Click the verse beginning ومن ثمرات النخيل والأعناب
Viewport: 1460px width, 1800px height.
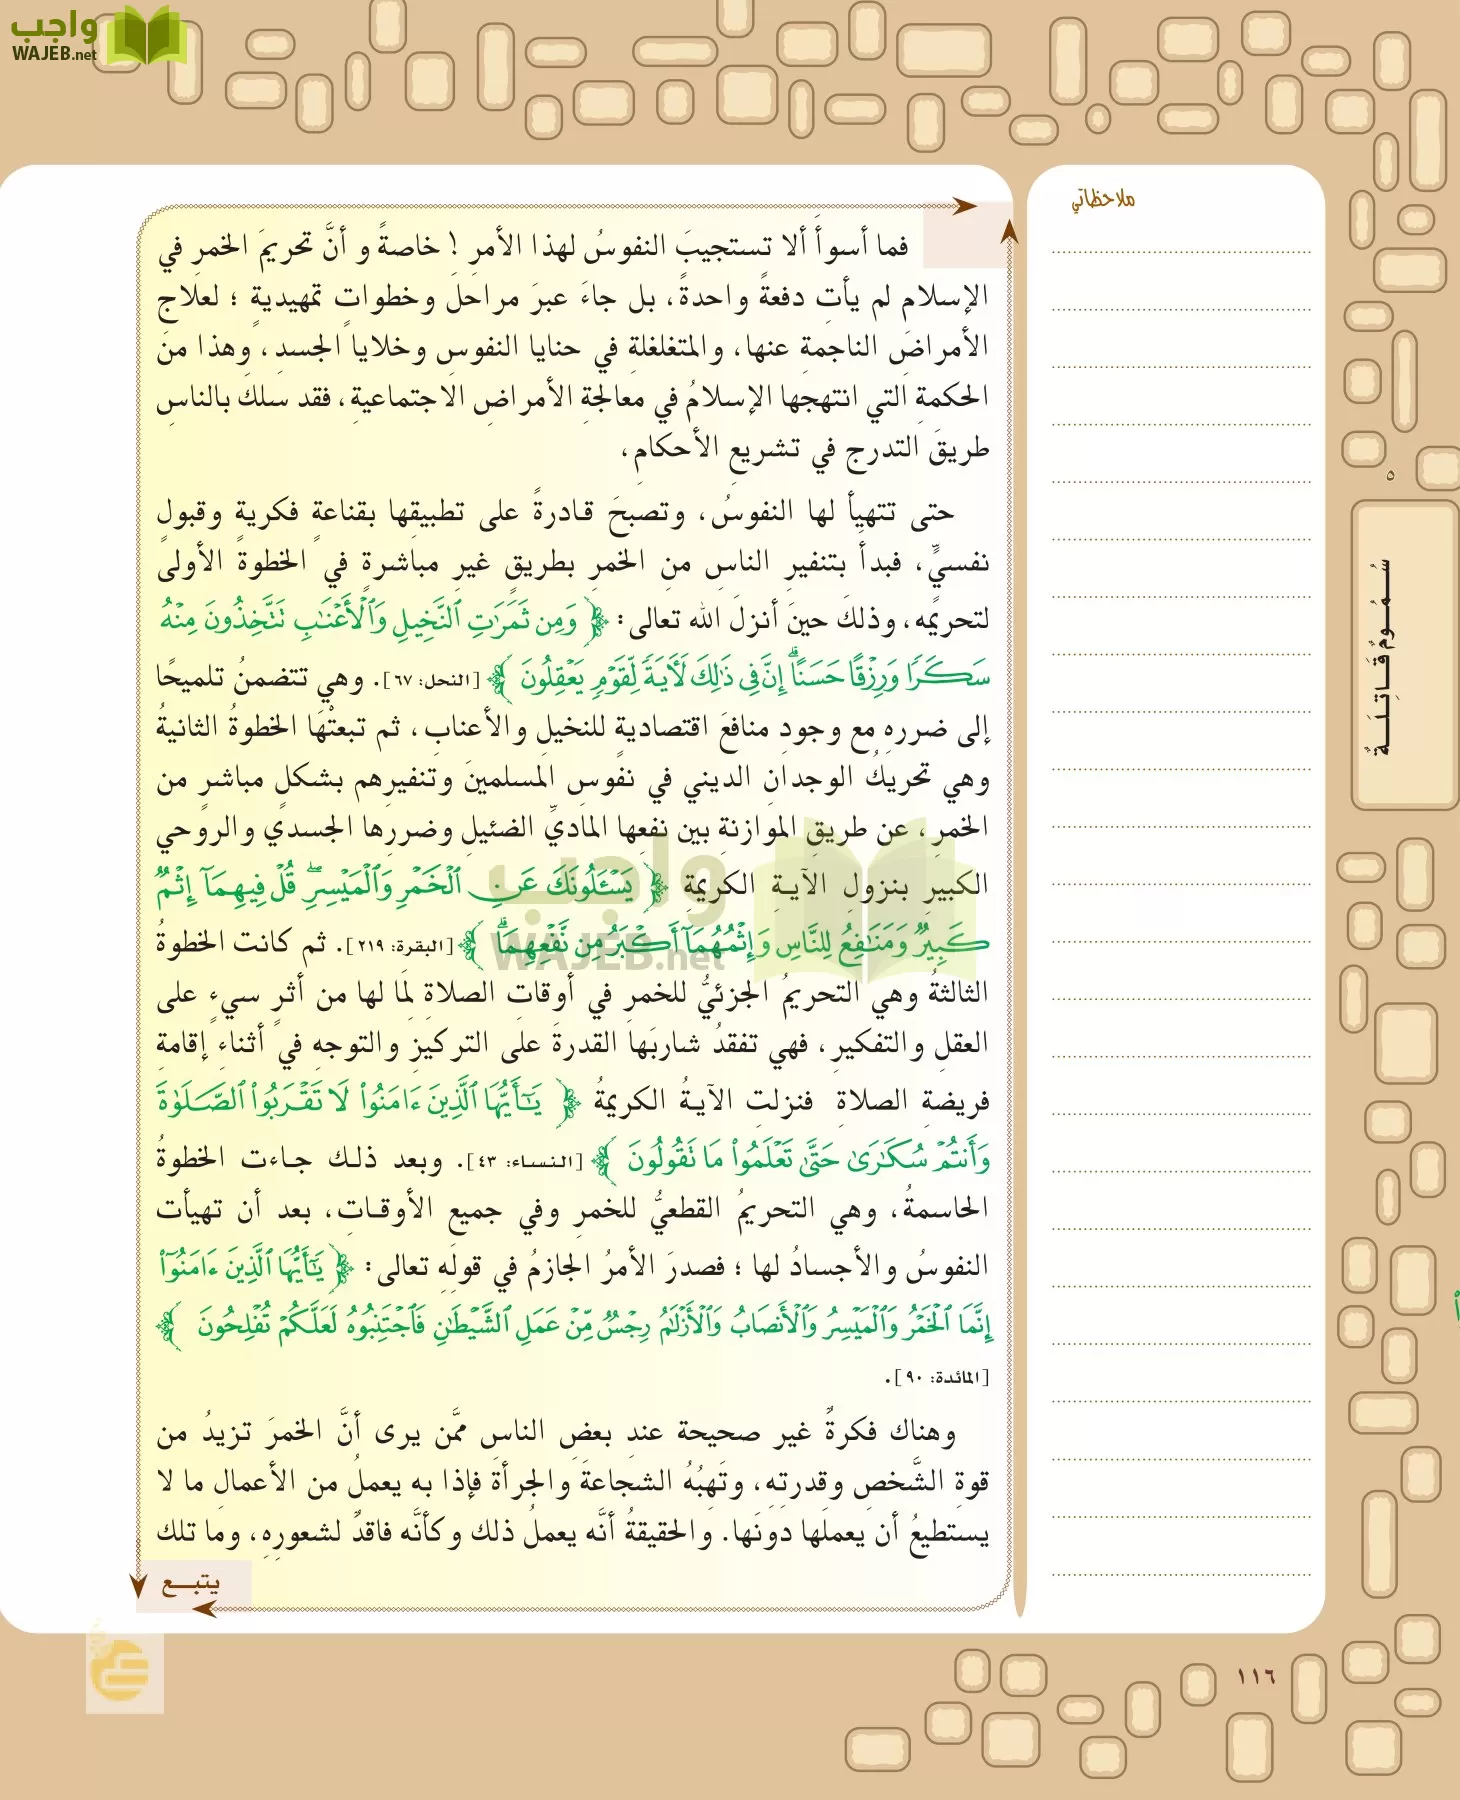pos(384,620)
